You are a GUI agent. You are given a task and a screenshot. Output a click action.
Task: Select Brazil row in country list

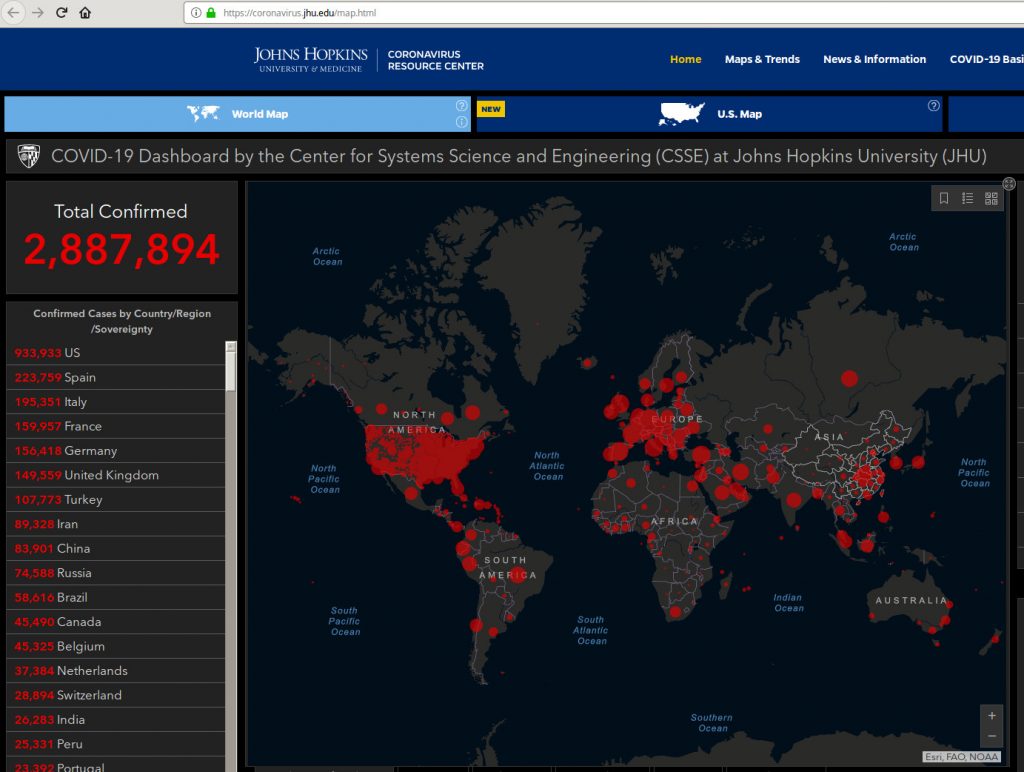click(x=116, y=597)
